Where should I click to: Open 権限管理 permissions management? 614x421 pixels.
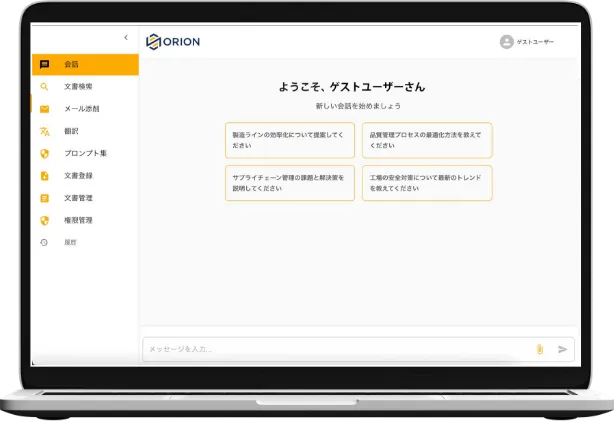[x=78, y=220]
